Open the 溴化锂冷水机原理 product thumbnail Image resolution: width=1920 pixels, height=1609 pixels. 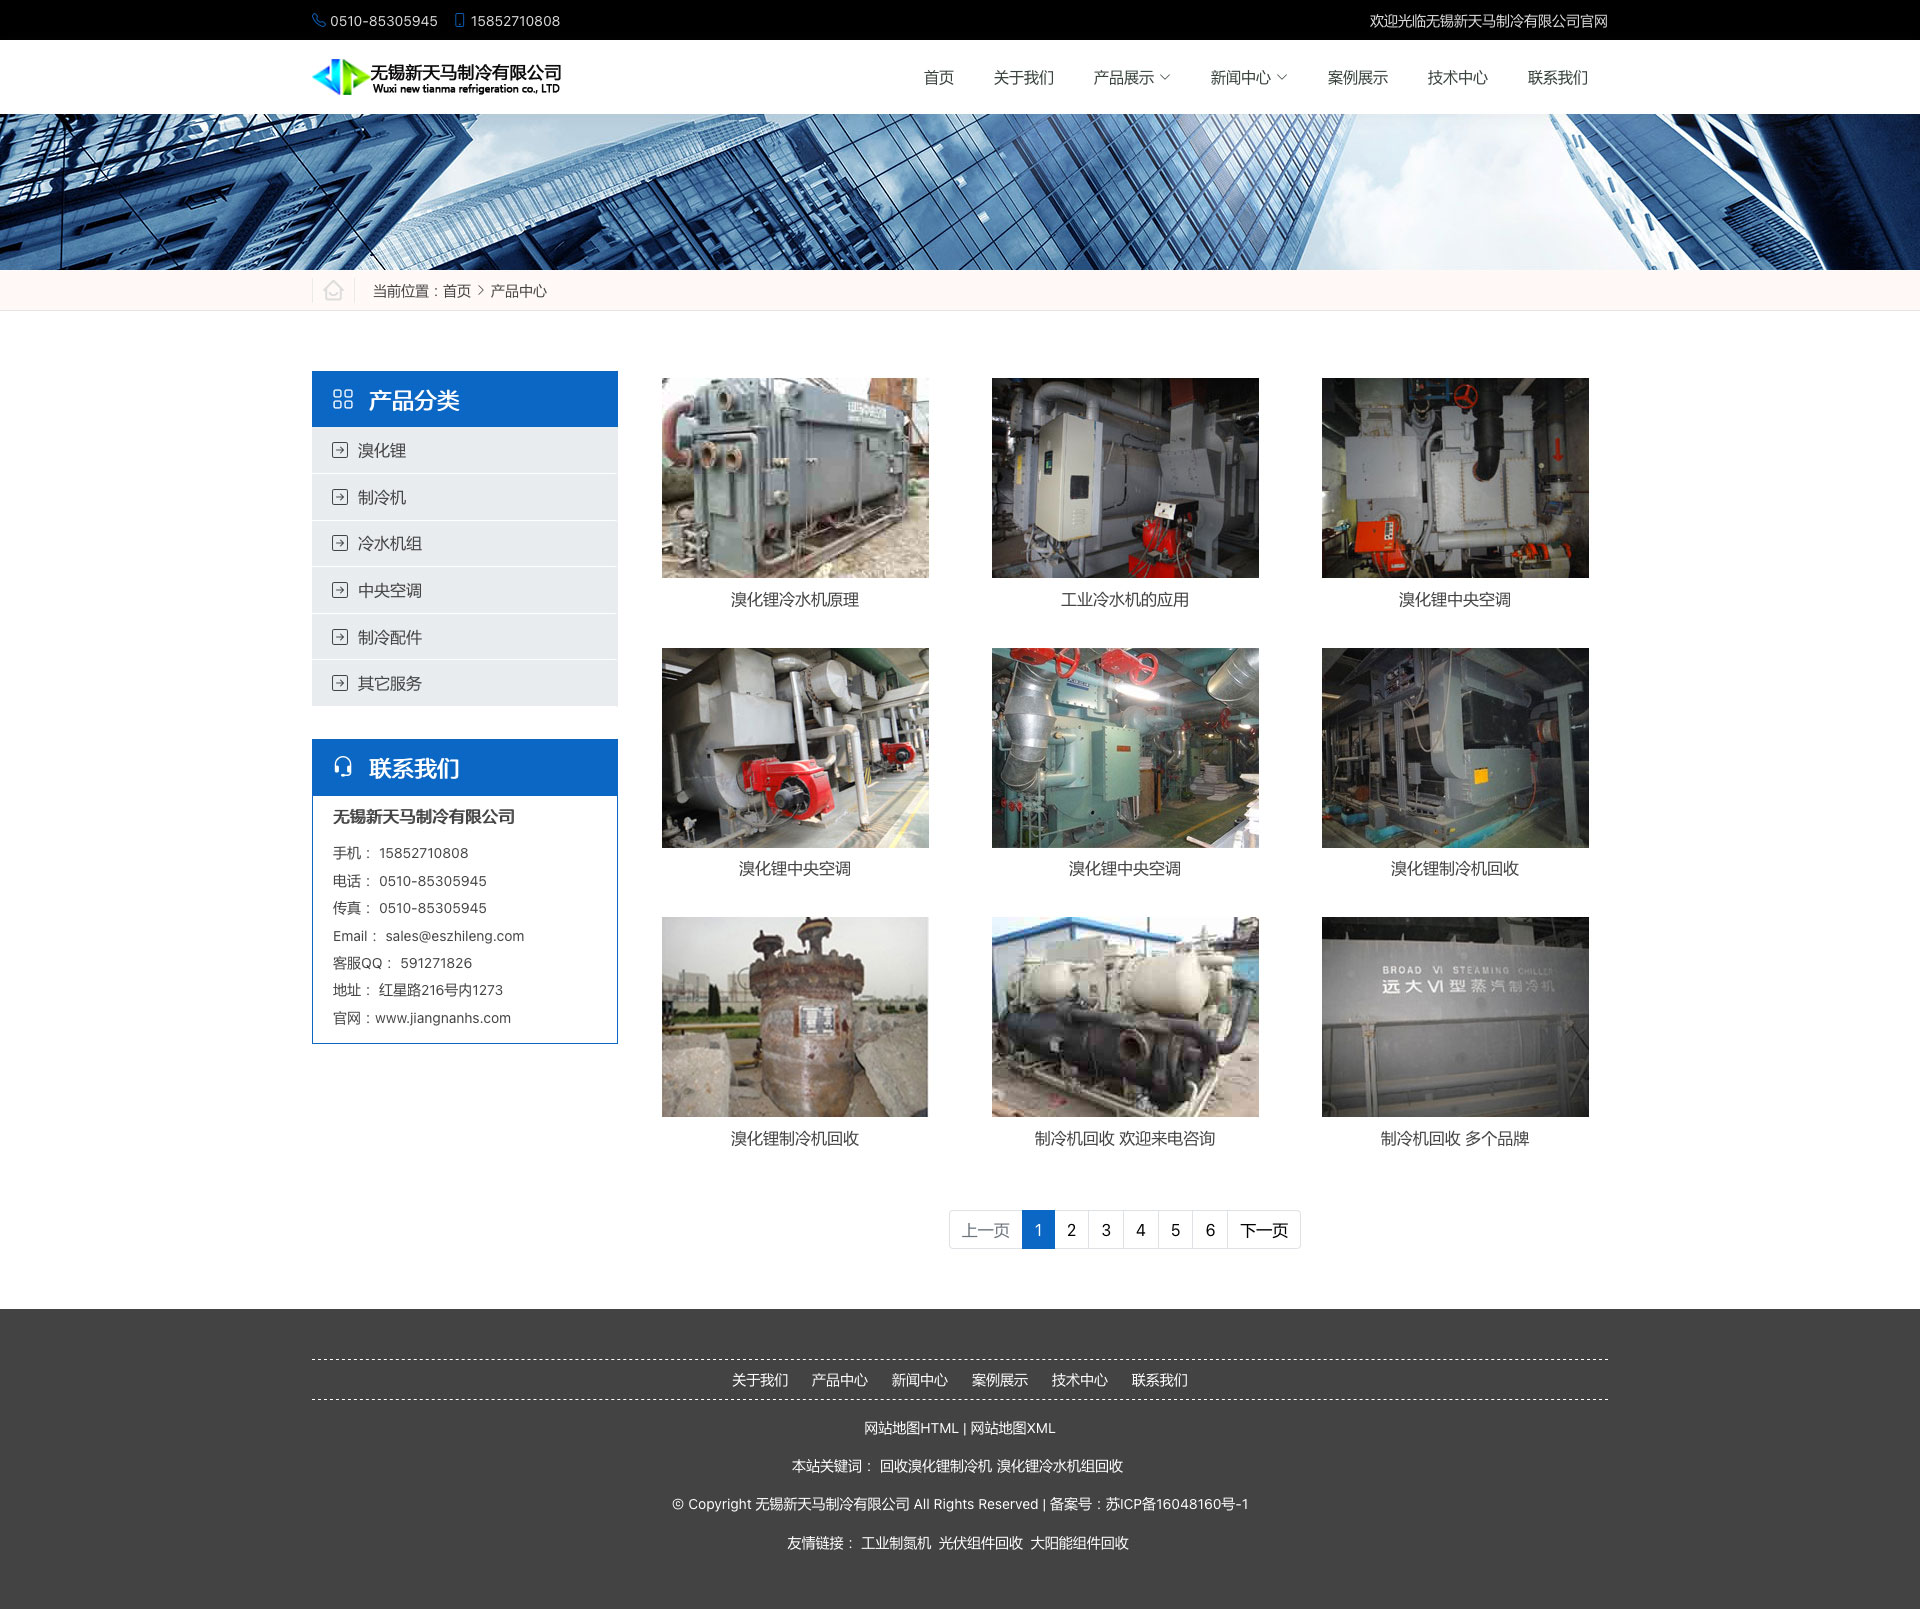pyautogui.click(x=795, y=478)
